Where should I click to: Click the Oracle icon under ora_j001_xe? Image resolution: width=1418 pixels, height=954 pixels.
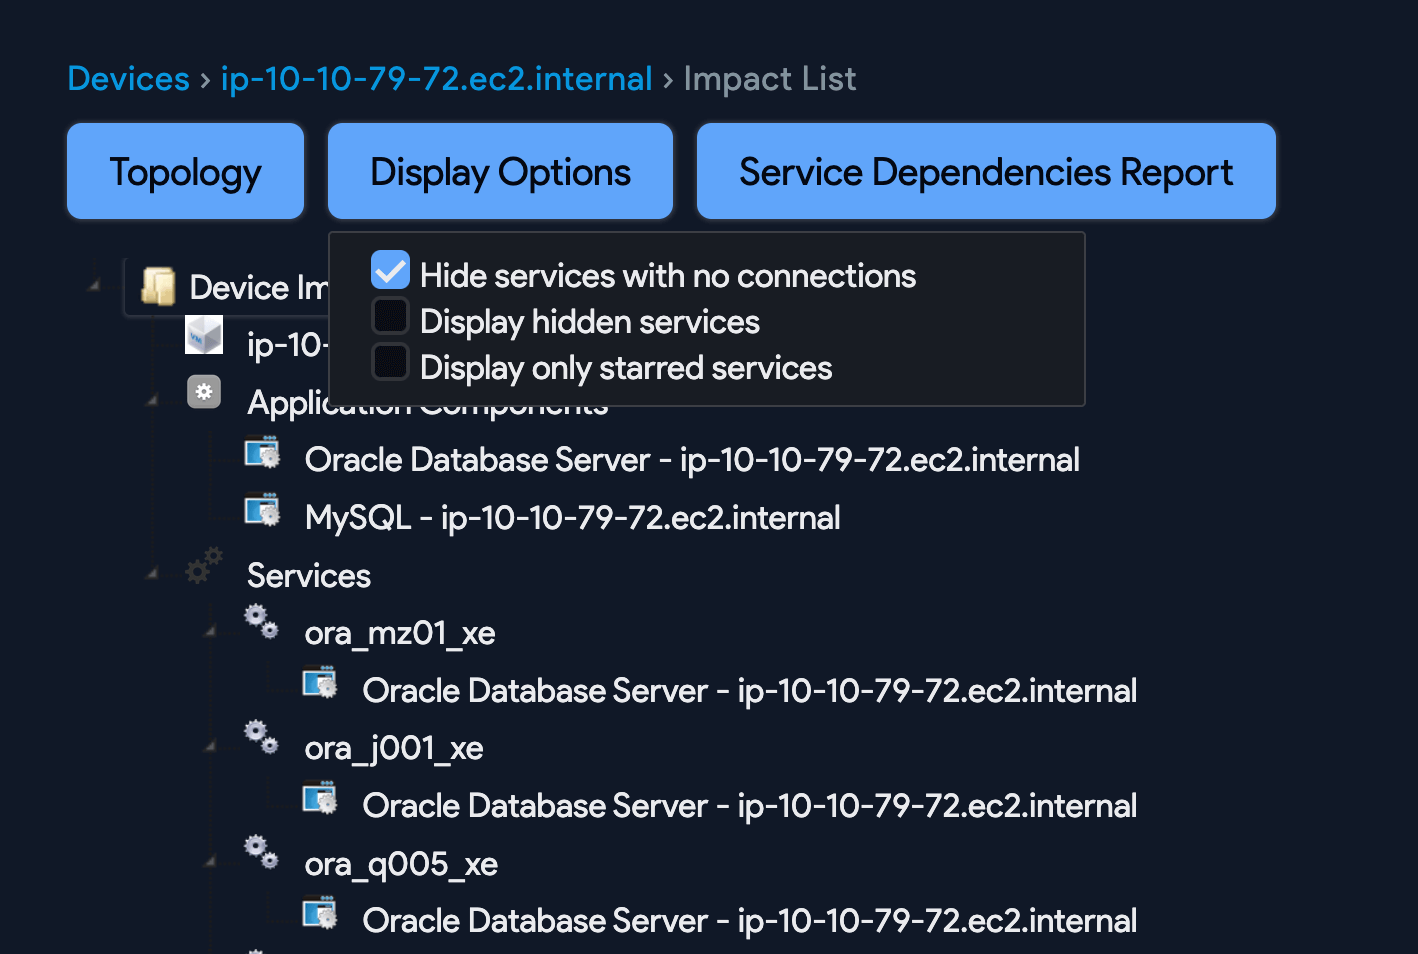click(320, 798)
